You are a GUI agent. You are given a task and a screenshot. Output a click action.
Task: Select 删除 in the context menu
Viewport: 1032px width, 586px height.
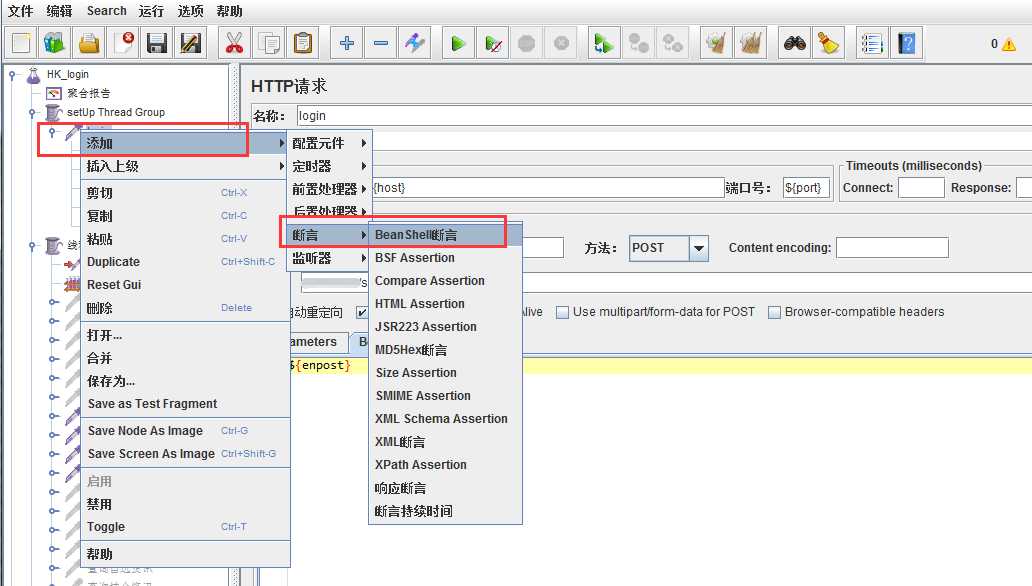point(186,307)
